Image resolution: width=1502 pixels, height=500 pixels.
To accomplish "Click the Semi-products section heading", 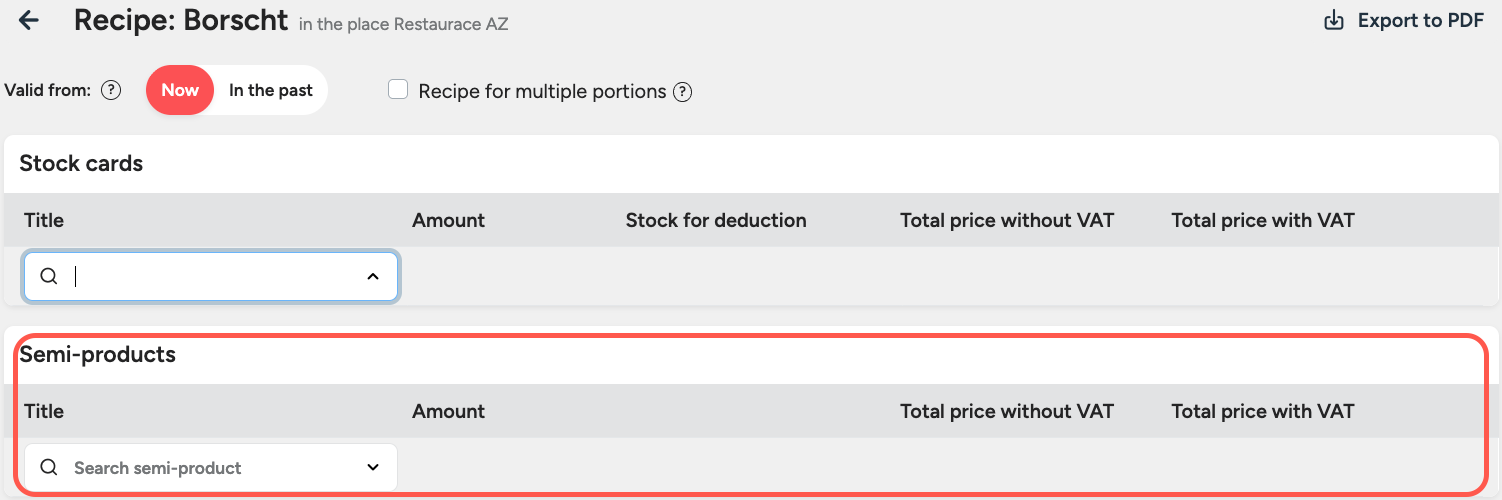I will click(x=98, y=354).
